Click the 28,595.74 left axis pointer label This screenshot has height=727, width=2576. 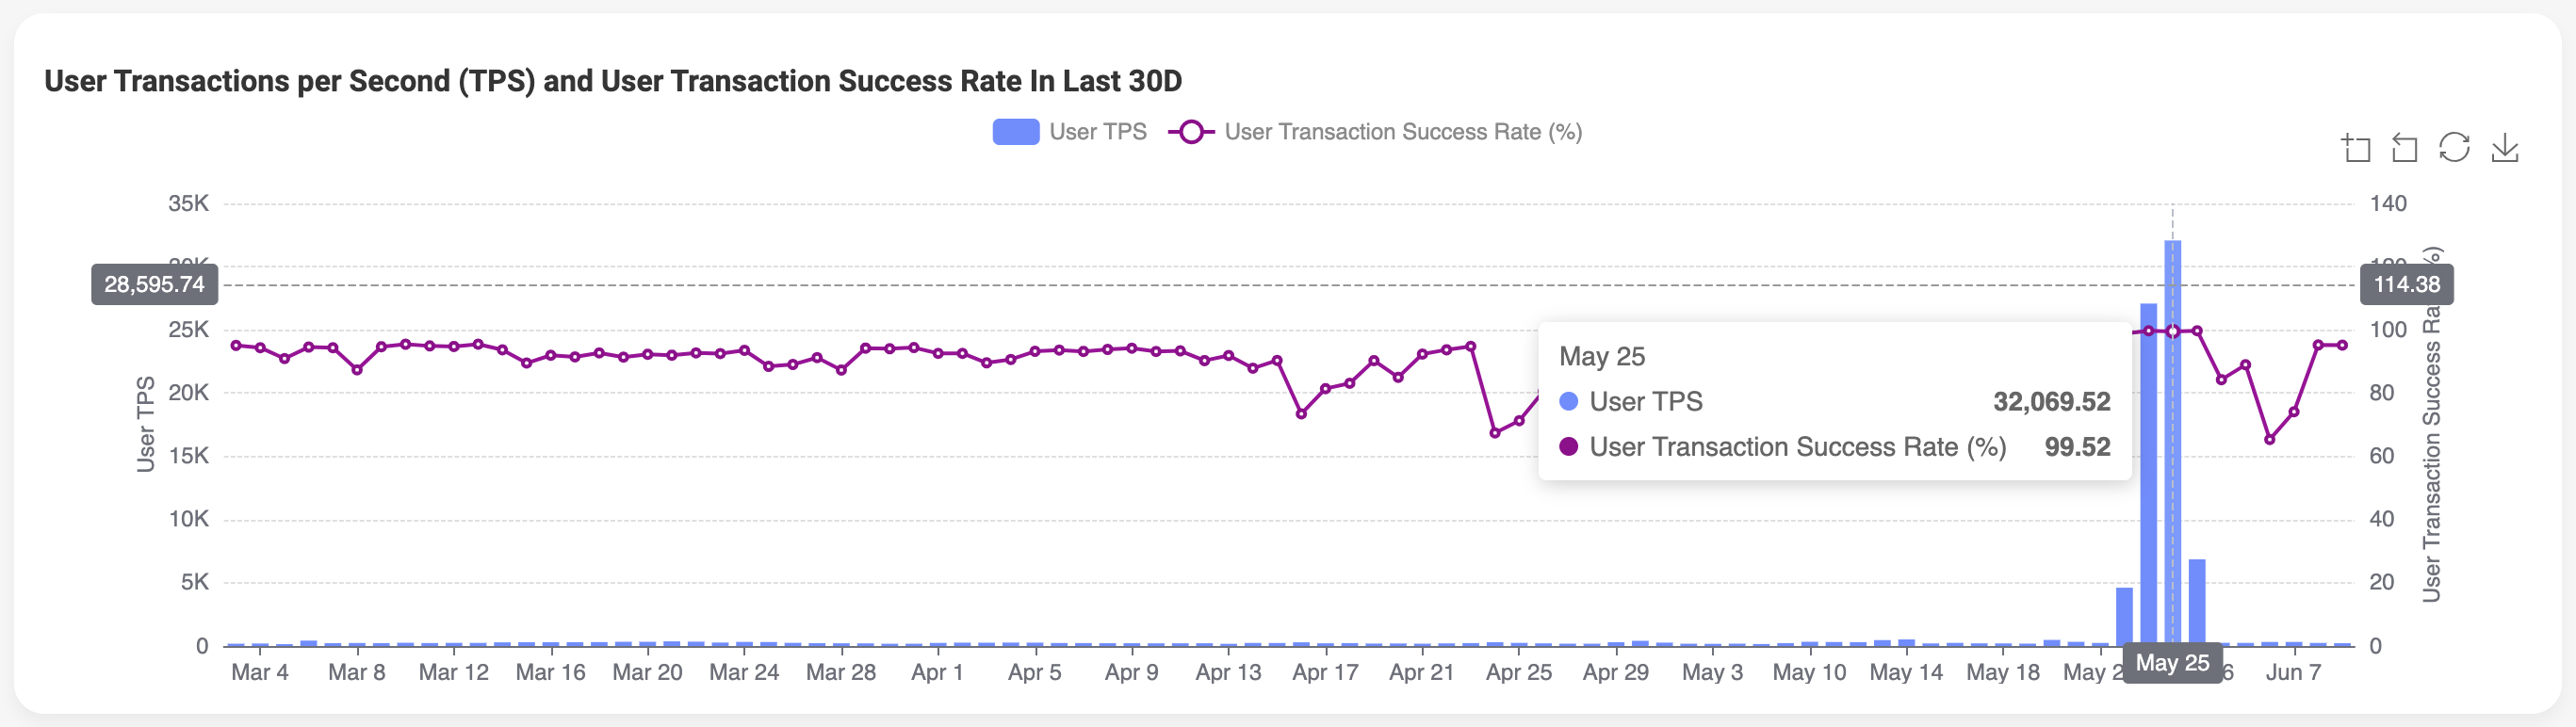click(x=155, y=285)
